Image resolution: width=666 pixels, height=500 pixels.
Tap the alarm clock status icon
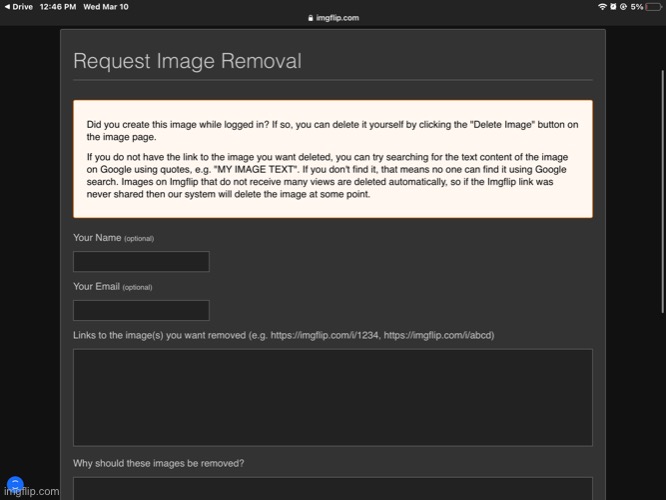click(613, 7)
